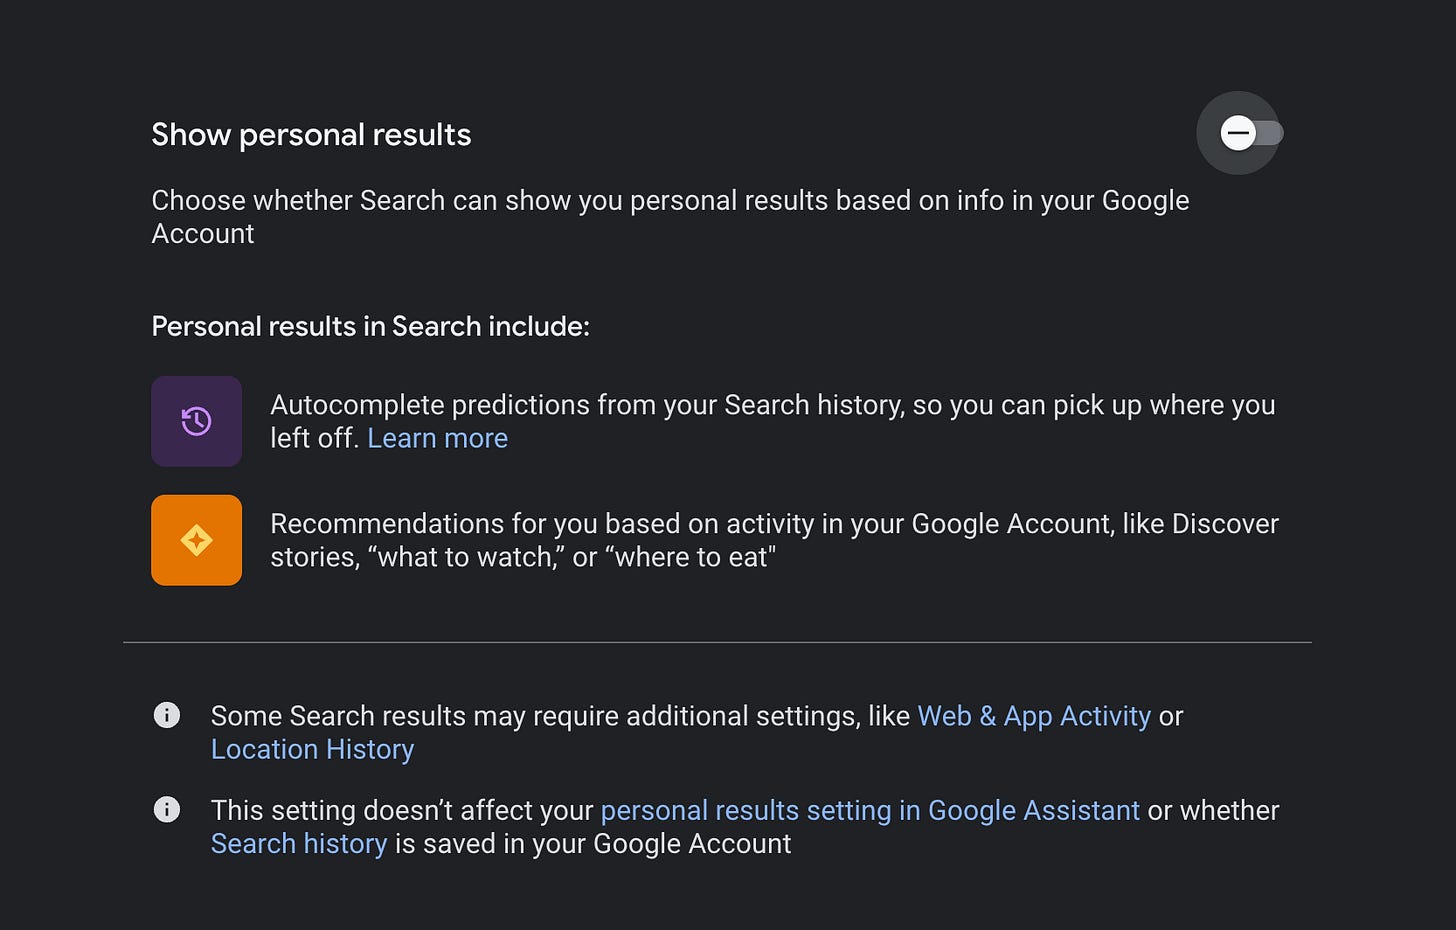Open the Location History link
The height and width of the screenshot is (930, 1456).
click(x=312, y=749)
